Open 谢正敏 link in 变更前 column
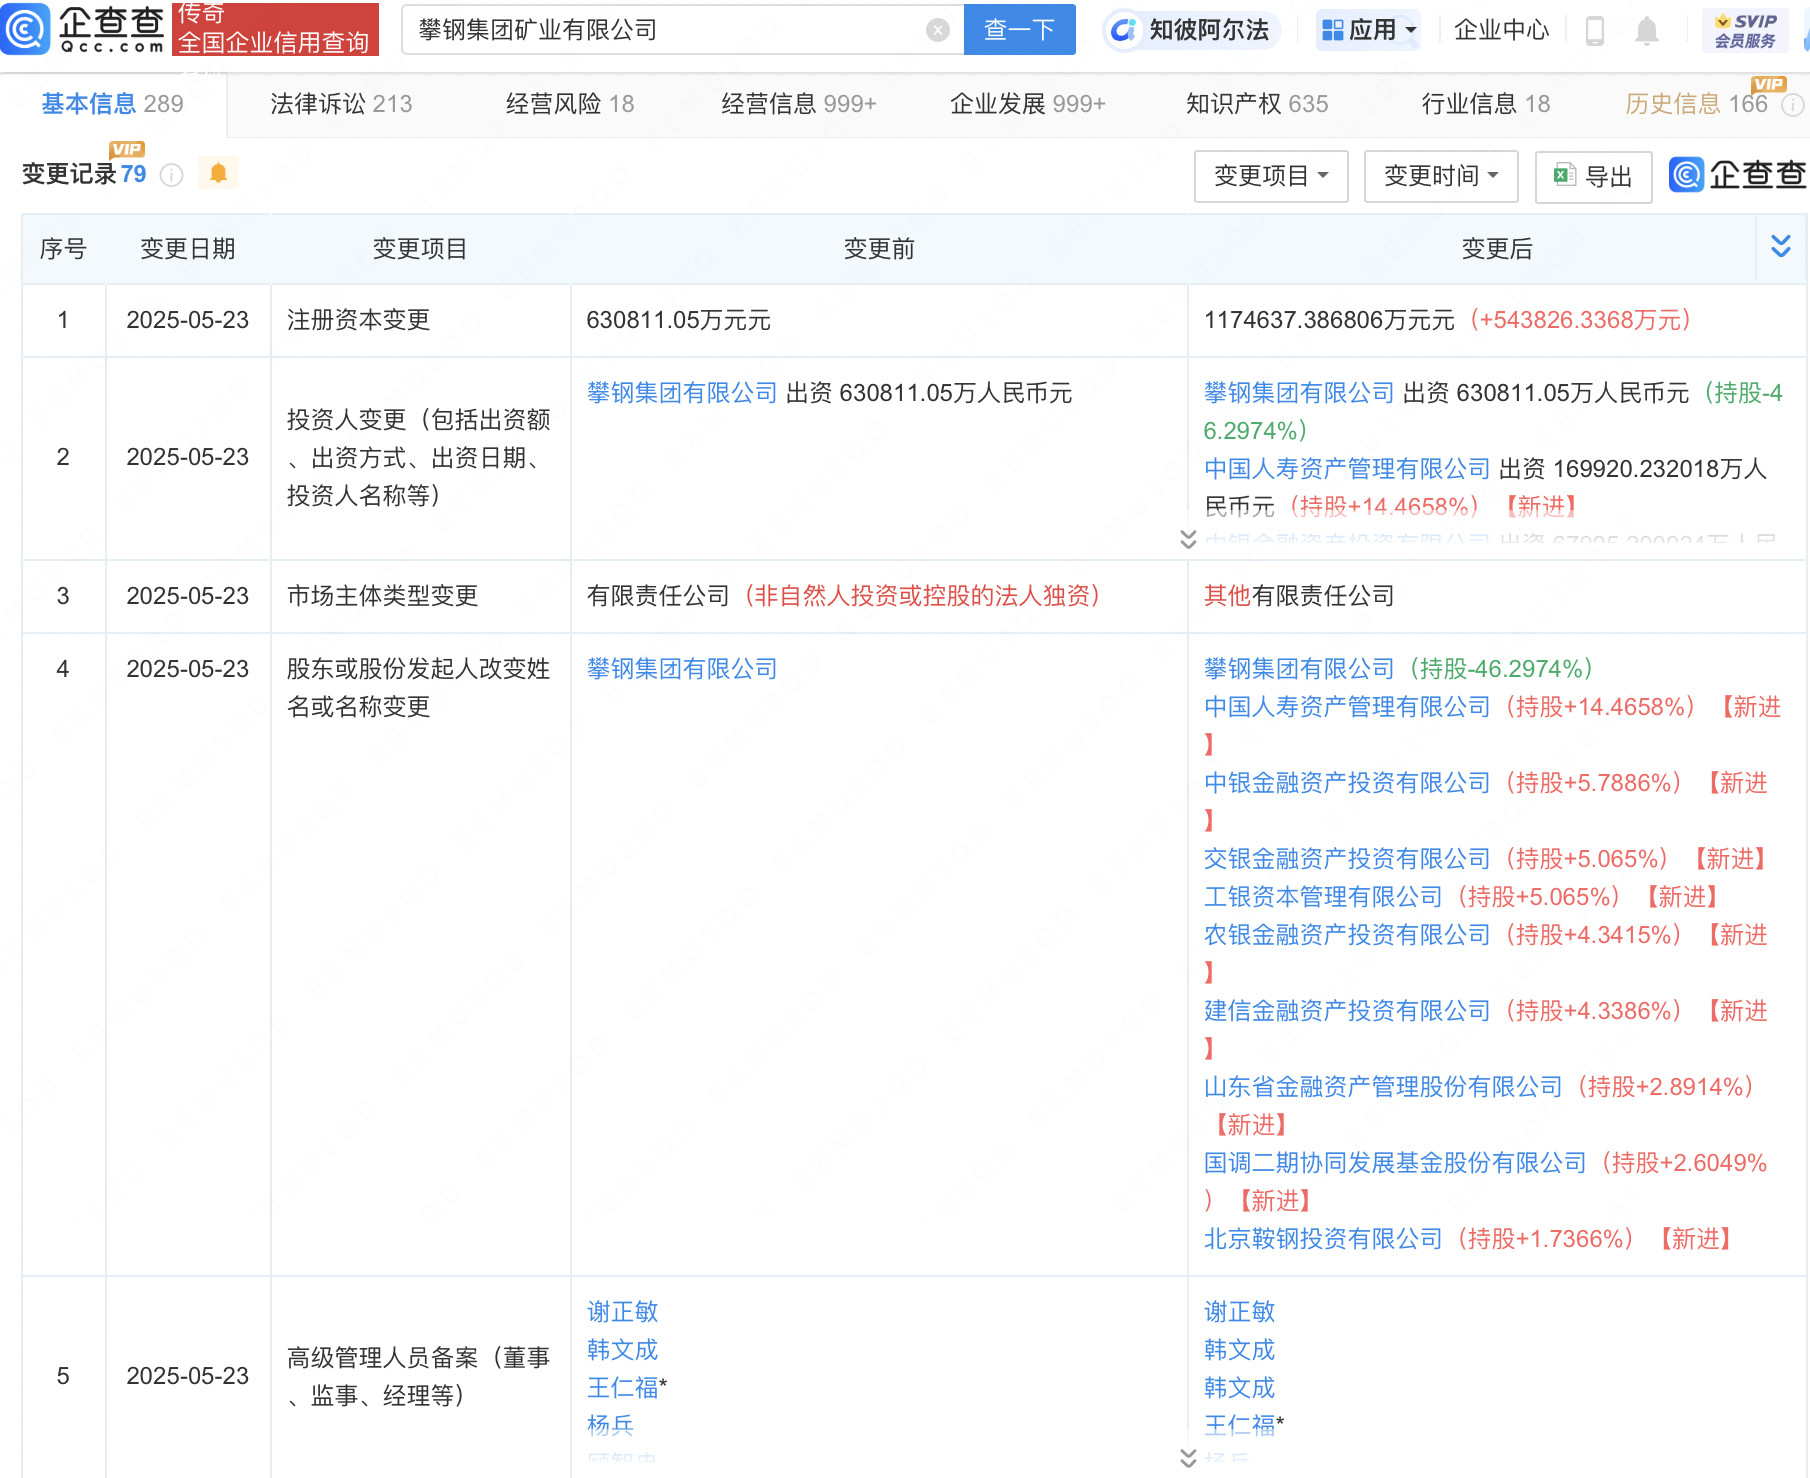The image size is (1810, 1478). tap(622, 1312)
